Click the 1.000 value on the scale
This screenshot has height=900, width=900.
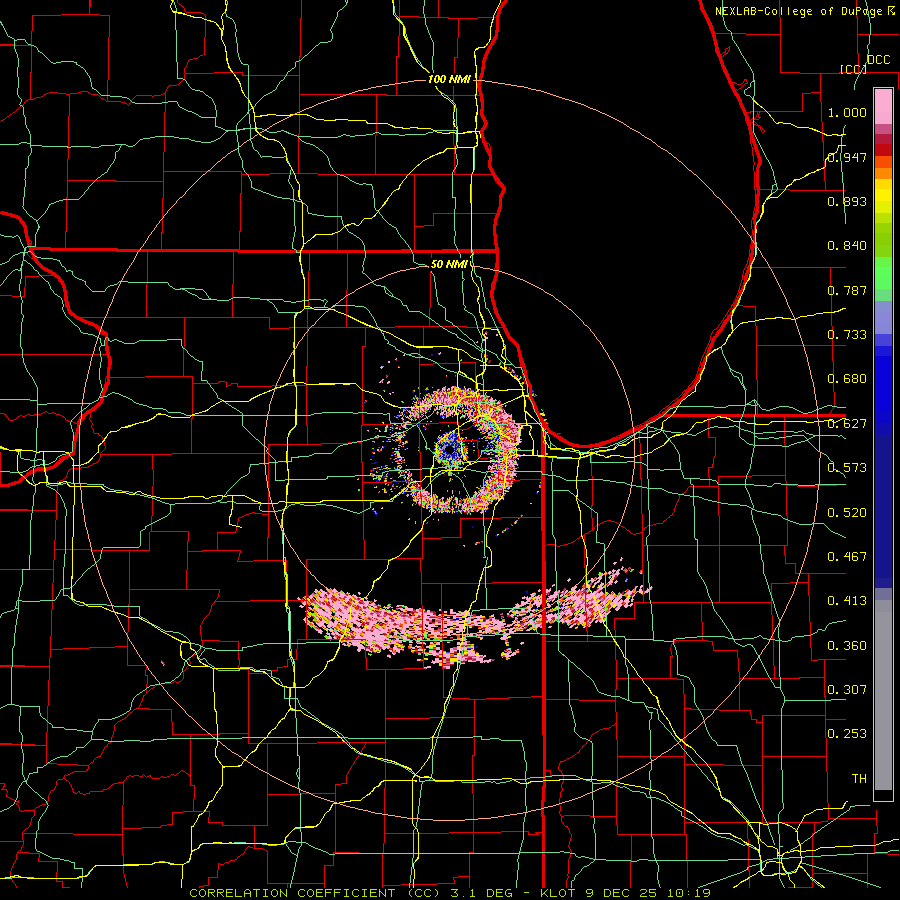(847, 112)
